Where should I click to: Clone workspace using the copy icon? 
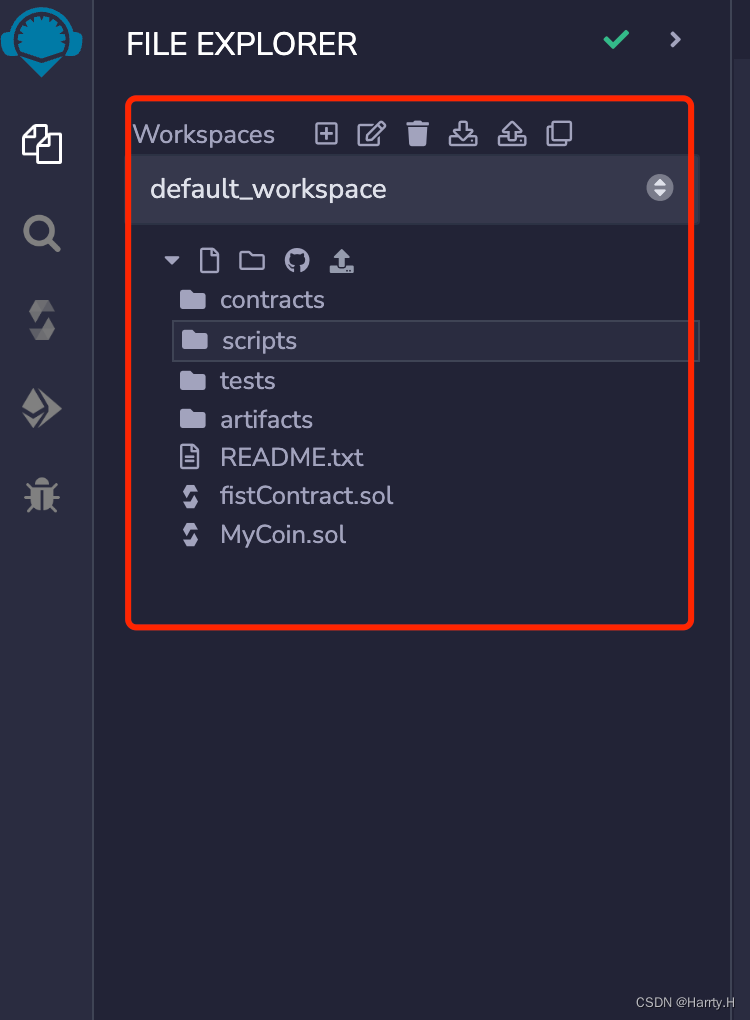559,133
